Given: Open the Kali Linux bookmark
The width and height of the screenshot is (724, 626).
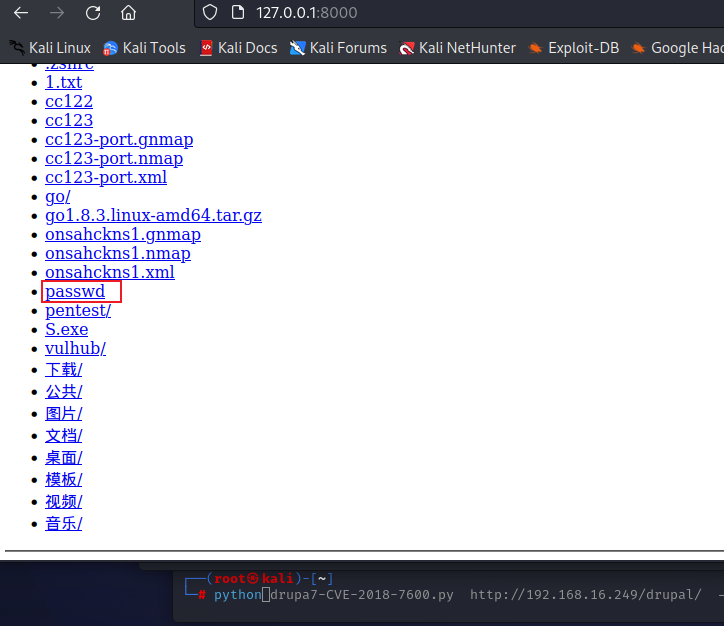Looking at the screenshot, I should [x=50, y=48].
